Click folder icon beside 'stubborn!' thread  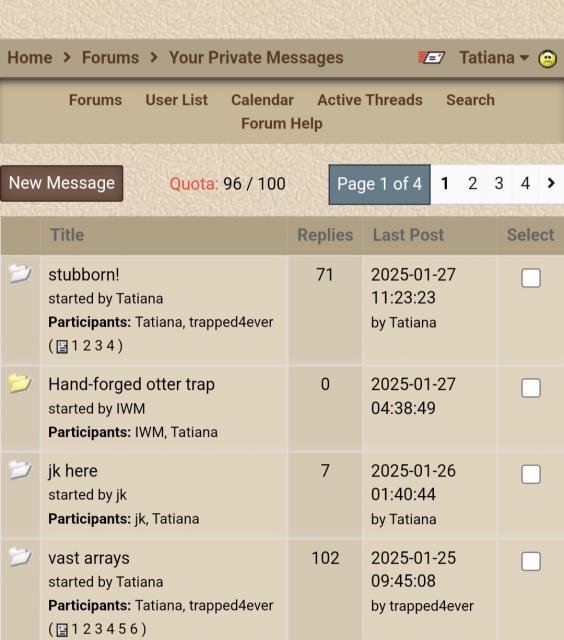20,273
